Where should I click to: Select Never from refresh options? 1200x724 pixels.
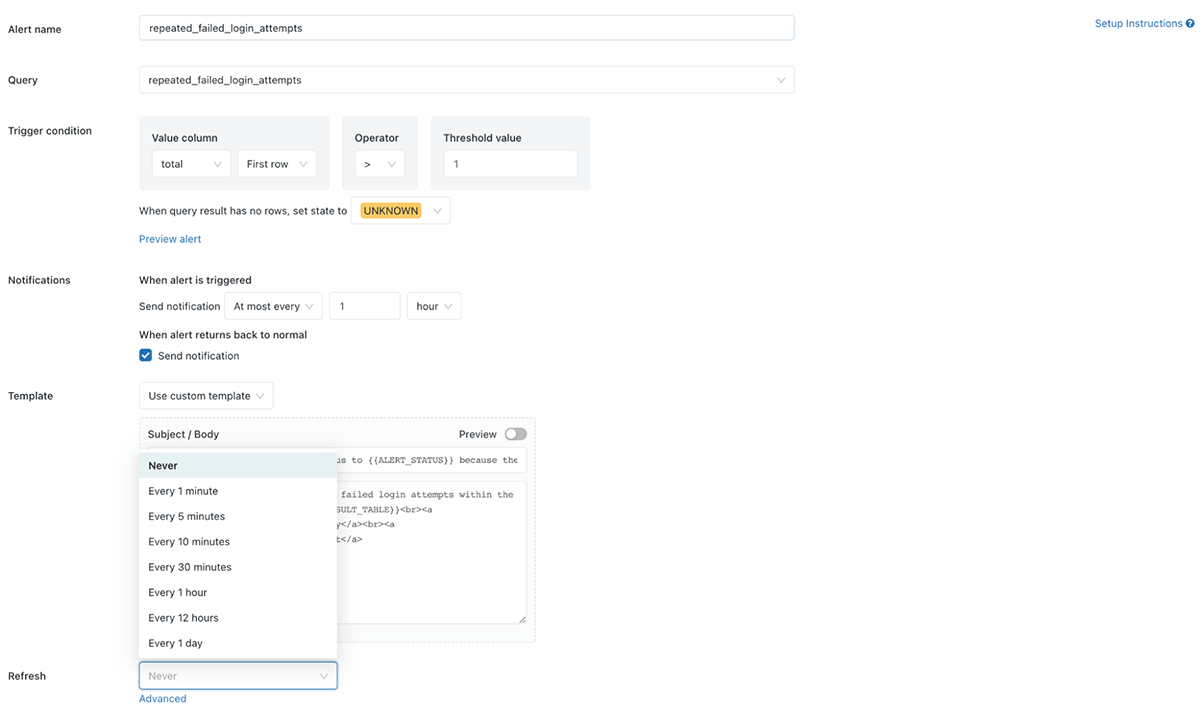[163, 466]
